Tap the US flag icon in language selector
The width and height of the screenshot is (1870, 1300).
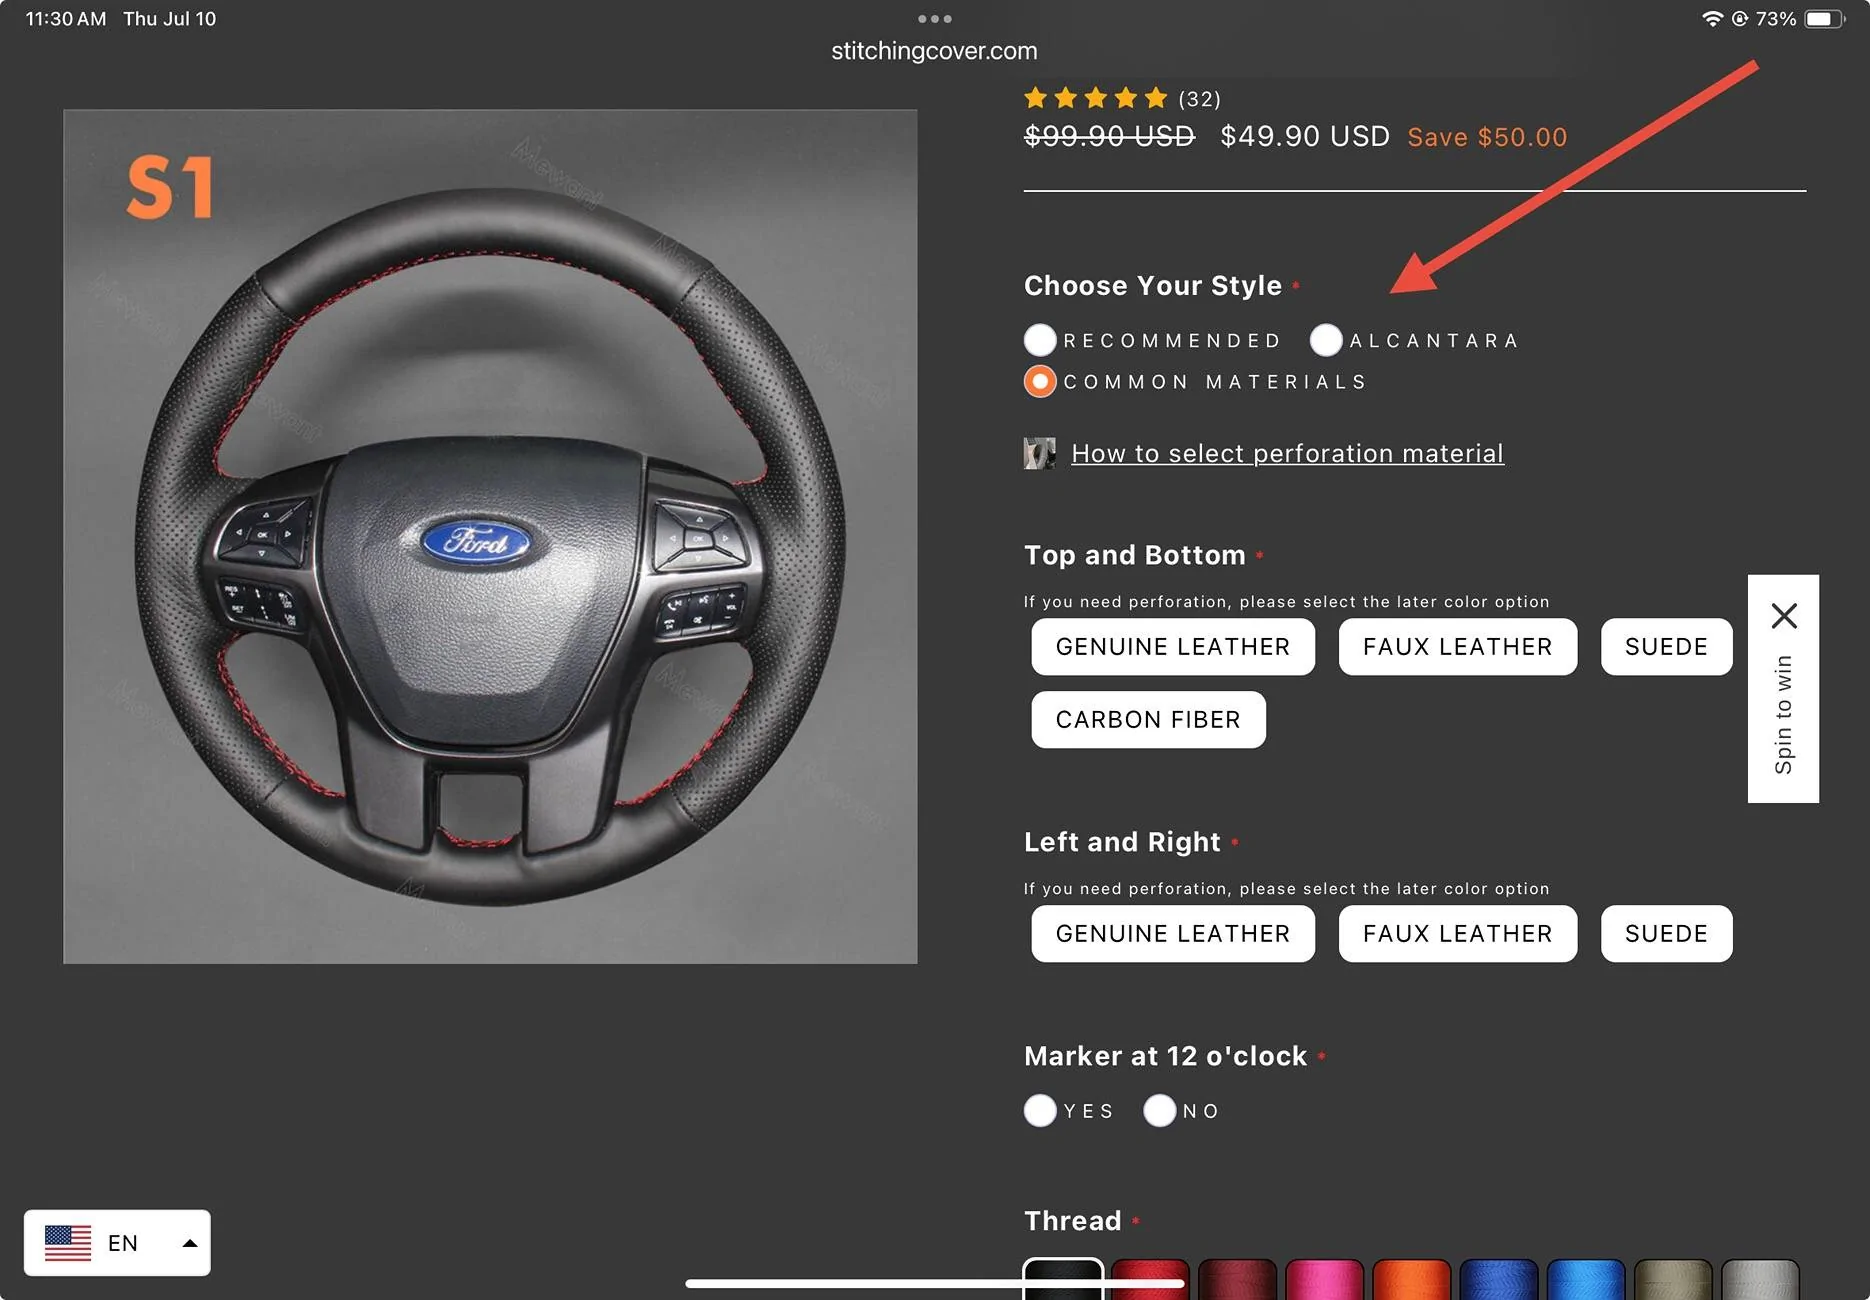point(68,1243)
